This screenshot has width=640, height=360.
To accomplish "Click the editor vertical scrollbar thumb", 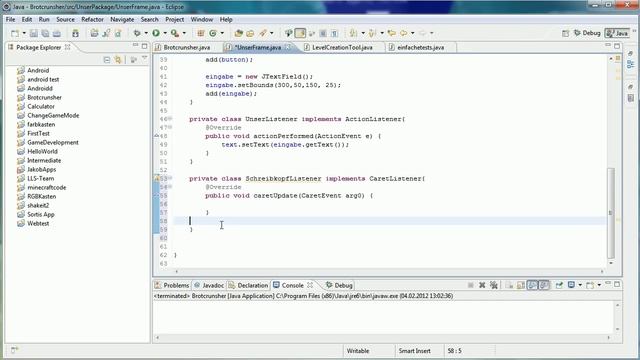I will point(611,213).
